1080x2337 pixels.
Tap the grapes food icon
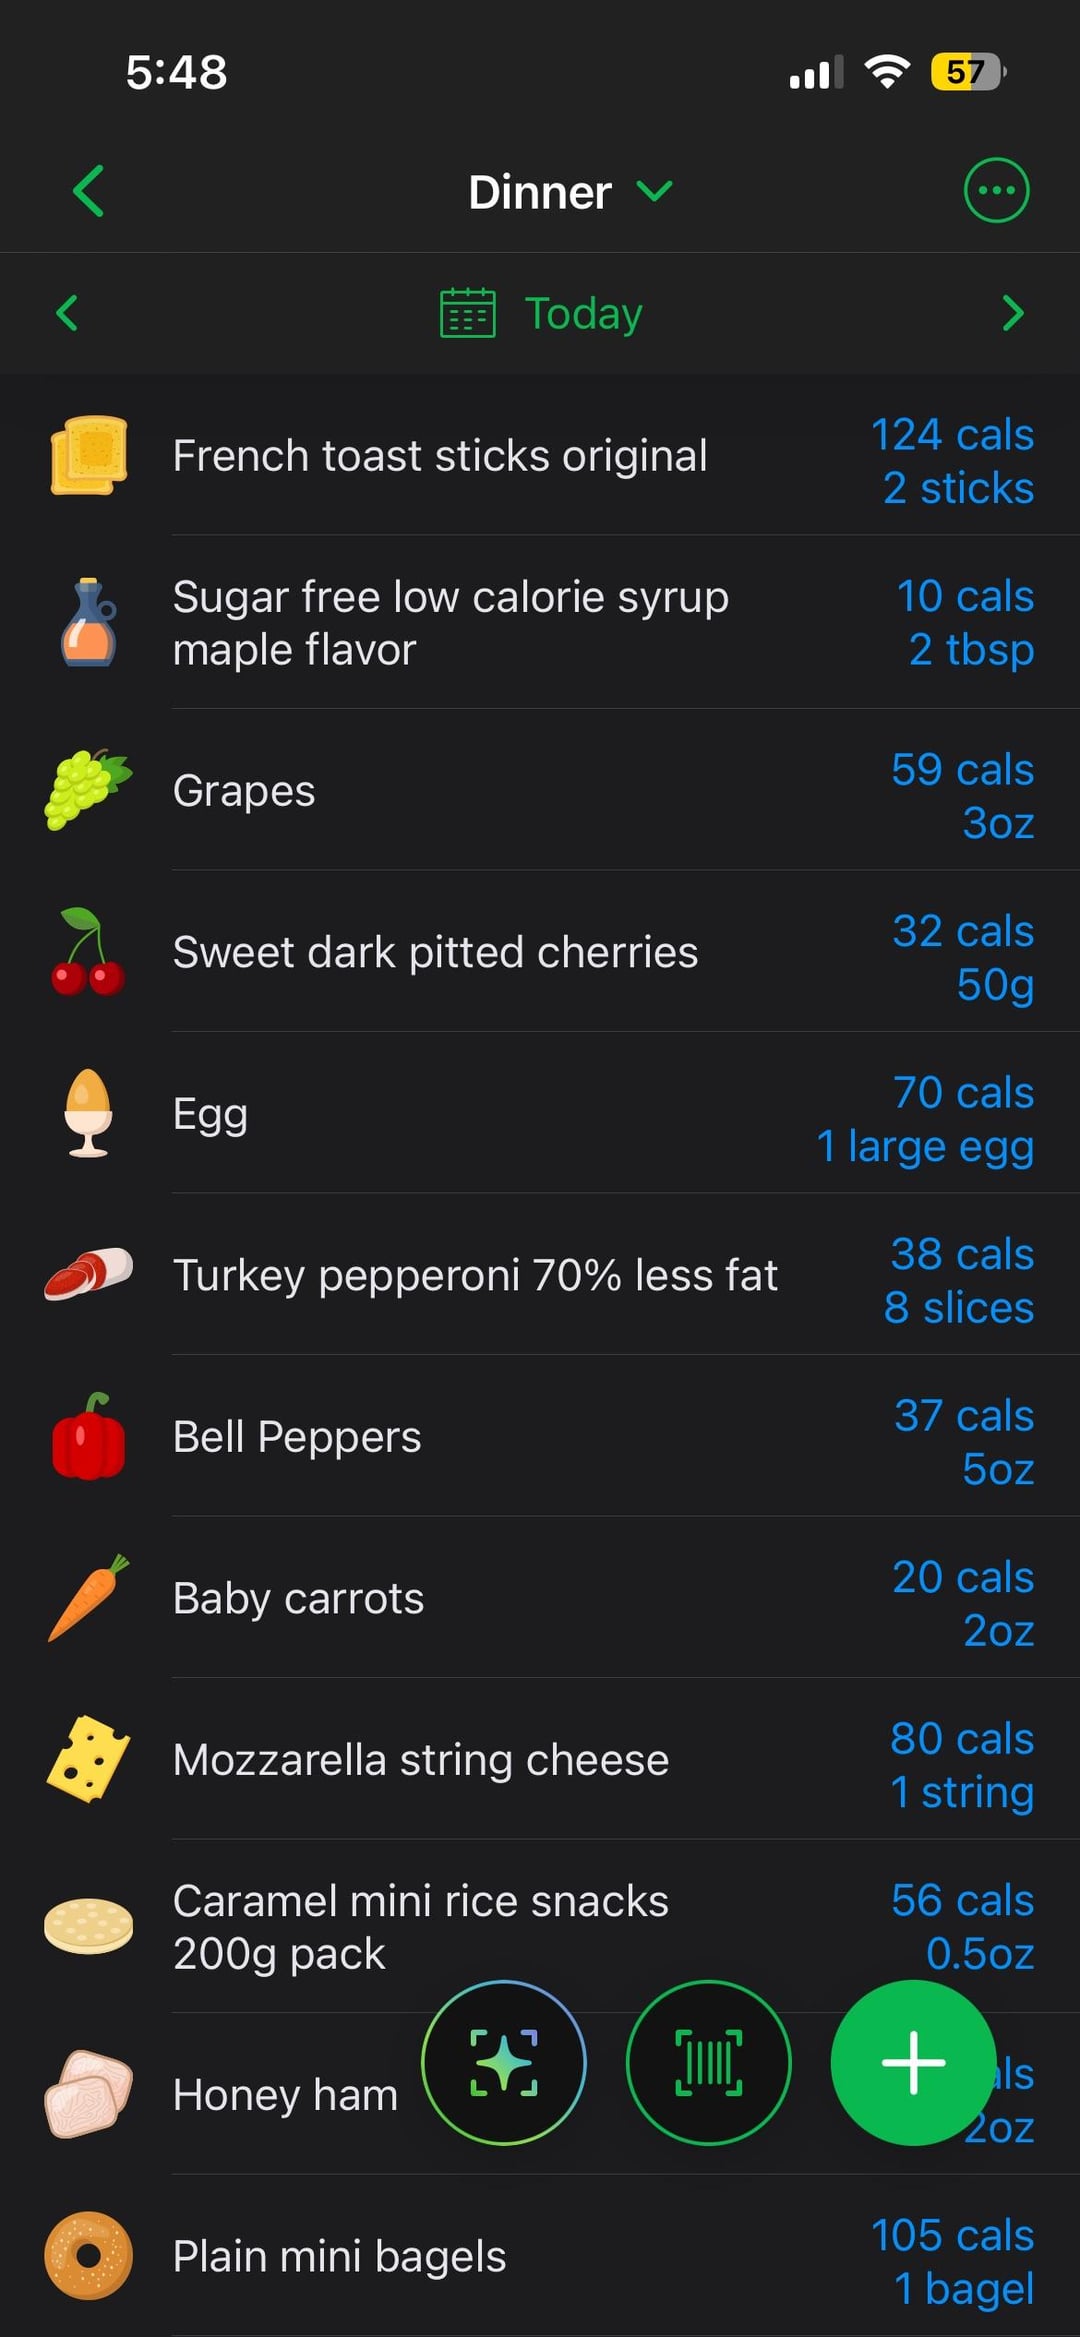(x=88, y=790)
